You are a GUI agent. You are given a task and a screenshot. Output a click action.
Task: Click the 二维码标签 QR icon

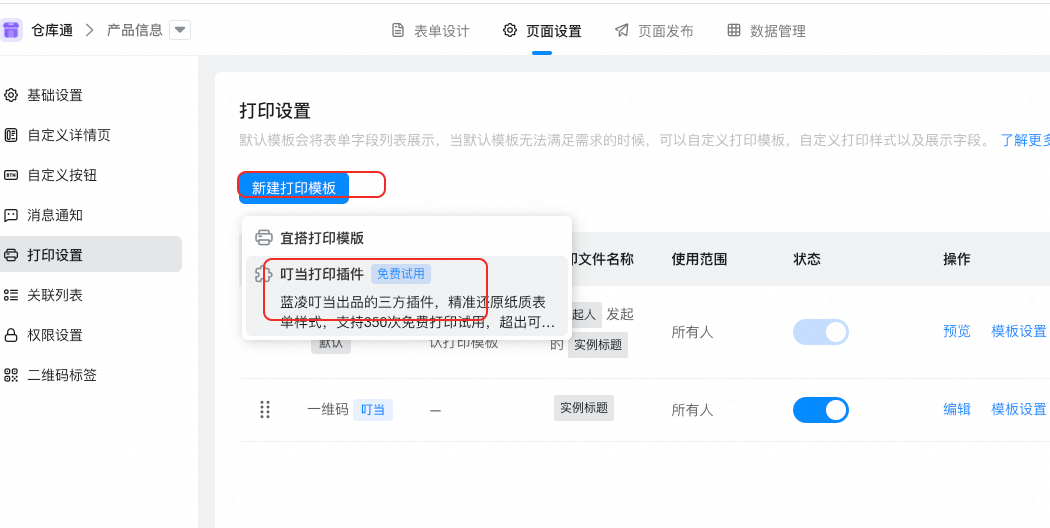(11, 375)
